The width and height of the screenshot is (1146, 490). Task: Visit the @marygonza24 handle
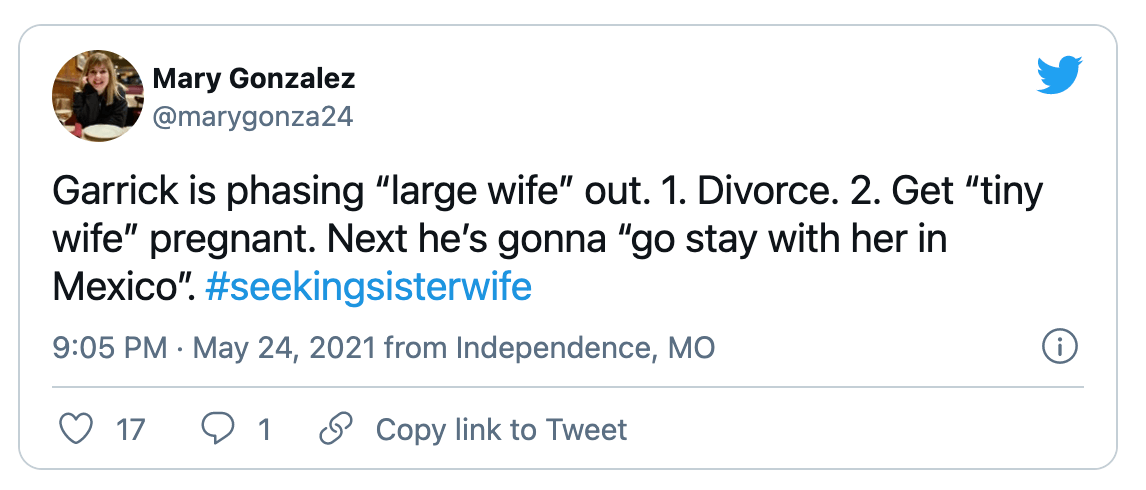point(252,117)
